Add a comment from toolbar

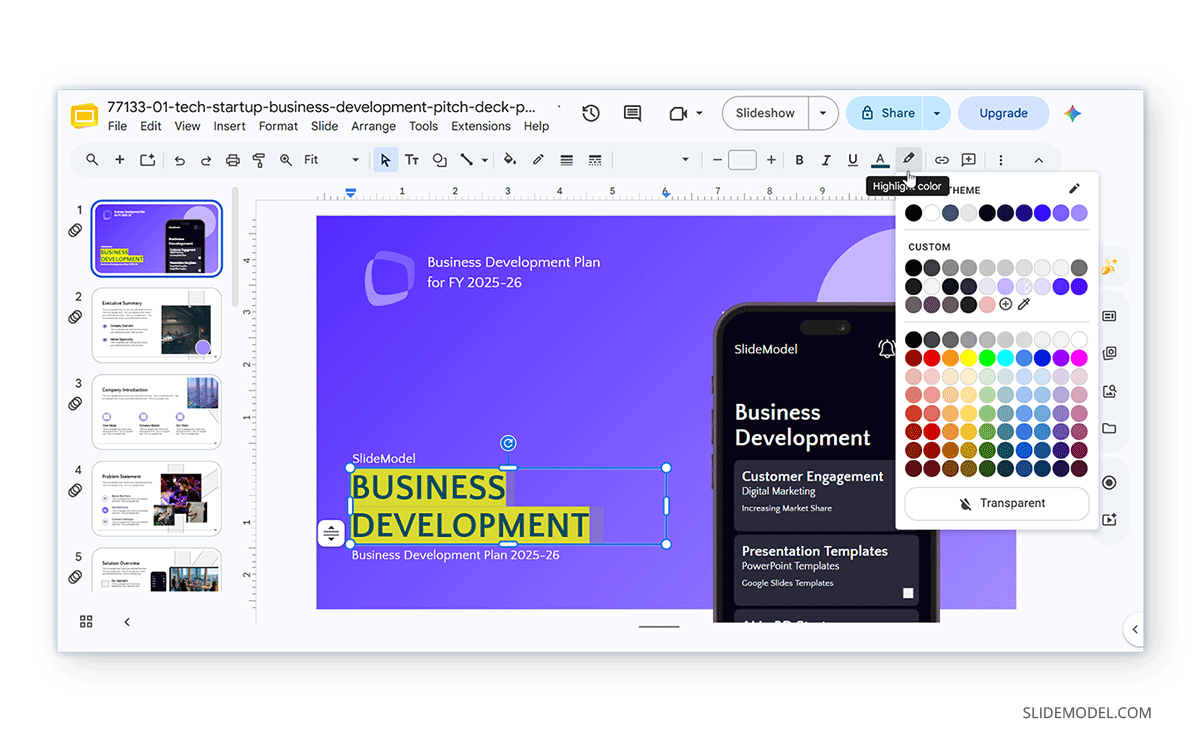tap(969, 160)
